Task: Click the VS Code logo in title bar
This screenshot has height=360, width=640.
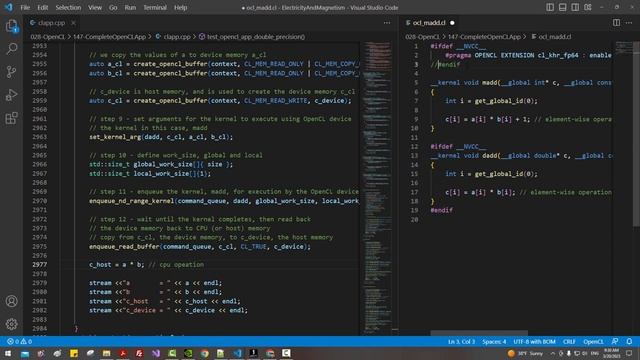Action: coord(9,7)
